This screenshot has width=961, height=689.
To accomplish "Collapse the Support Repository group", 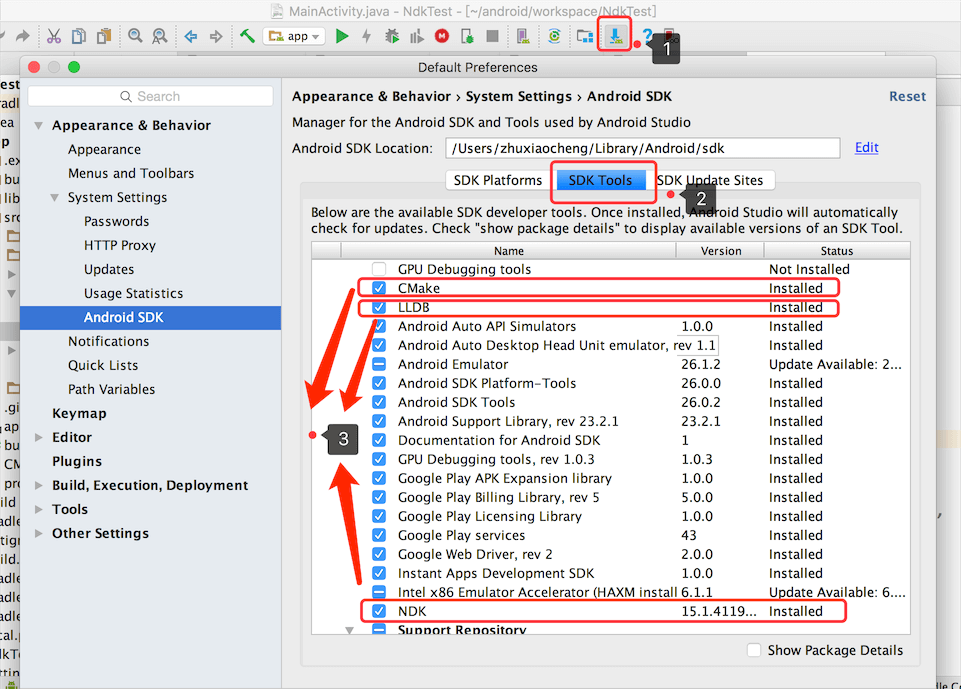I will pyautogui.click(x=349, y=630).
